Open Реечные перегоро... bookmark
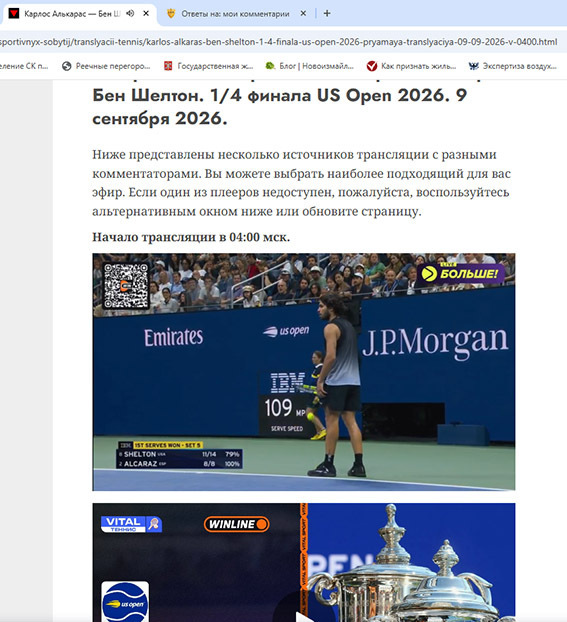Image resolution: width=567 pixels, height=622 pixels. 106,66
